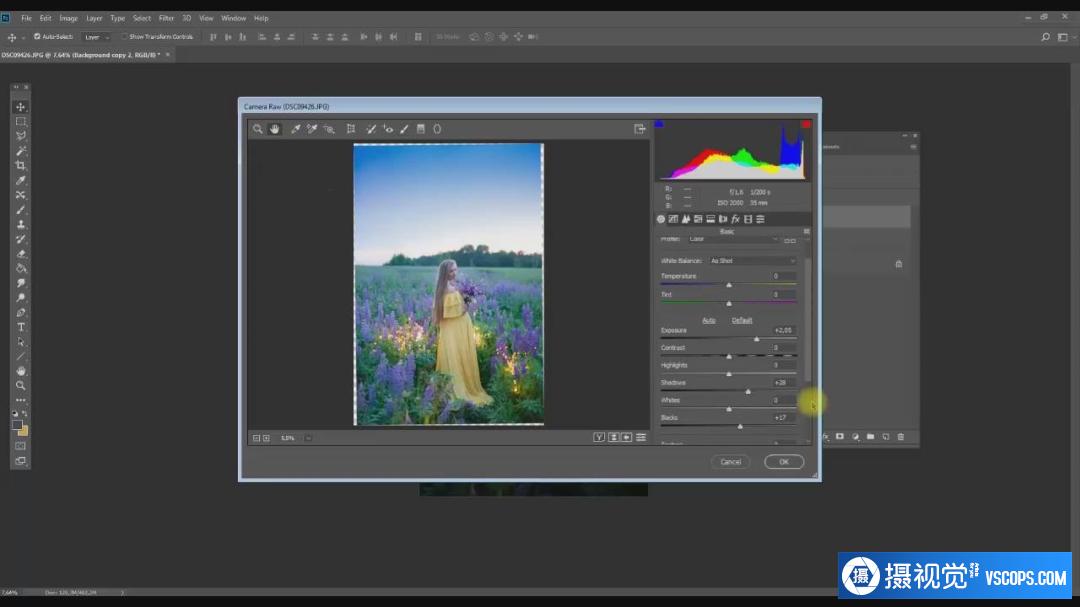Expand the Edit Toolbar three-dots menu

[x=21, y=400]
